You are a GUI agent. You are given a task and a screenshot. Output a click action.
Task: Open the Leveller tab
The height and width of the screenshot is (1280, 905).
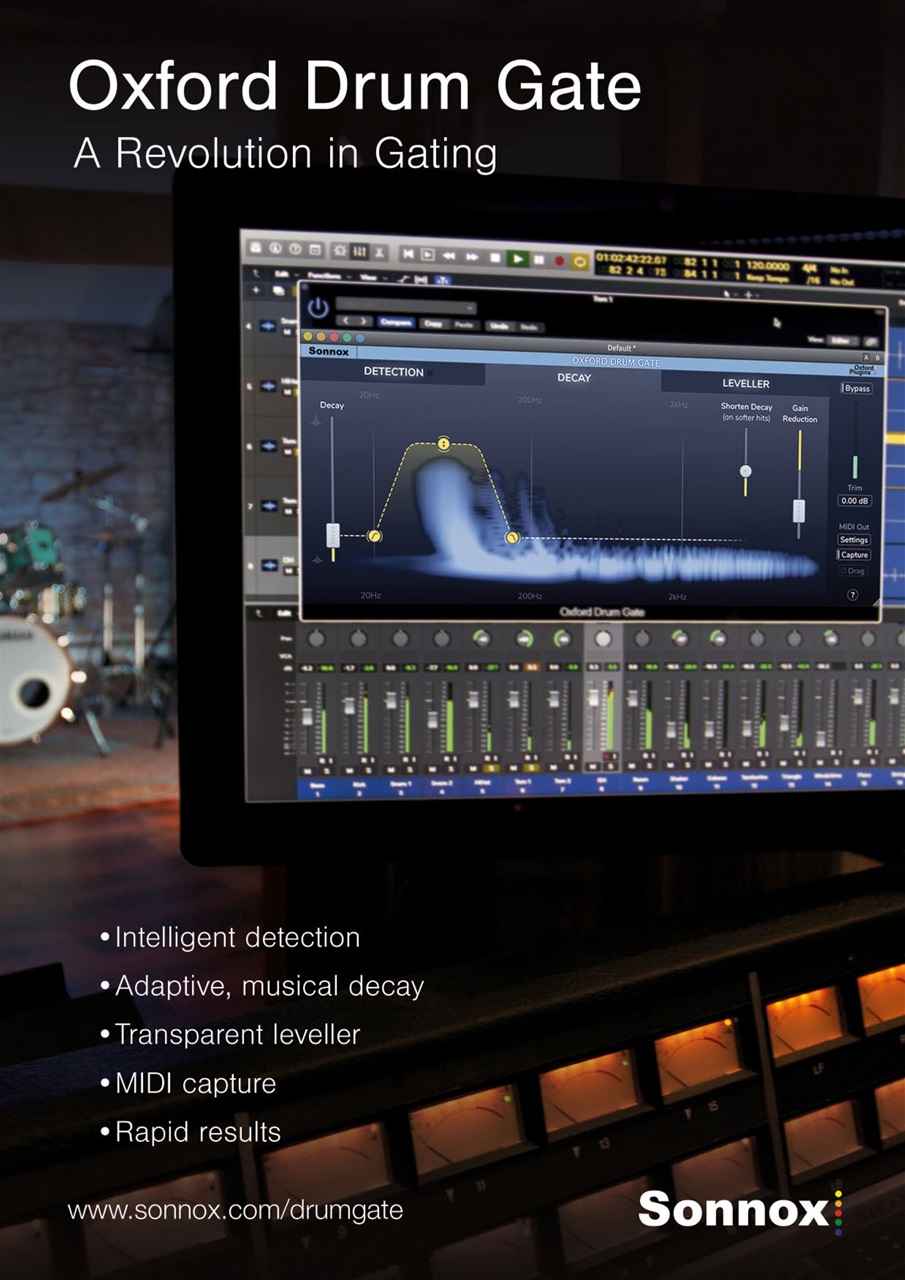click(746, 383)
